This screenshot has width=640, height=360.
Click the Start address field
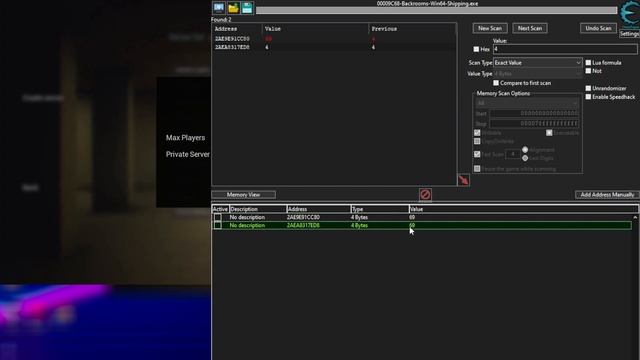click(x=534, y=113)
